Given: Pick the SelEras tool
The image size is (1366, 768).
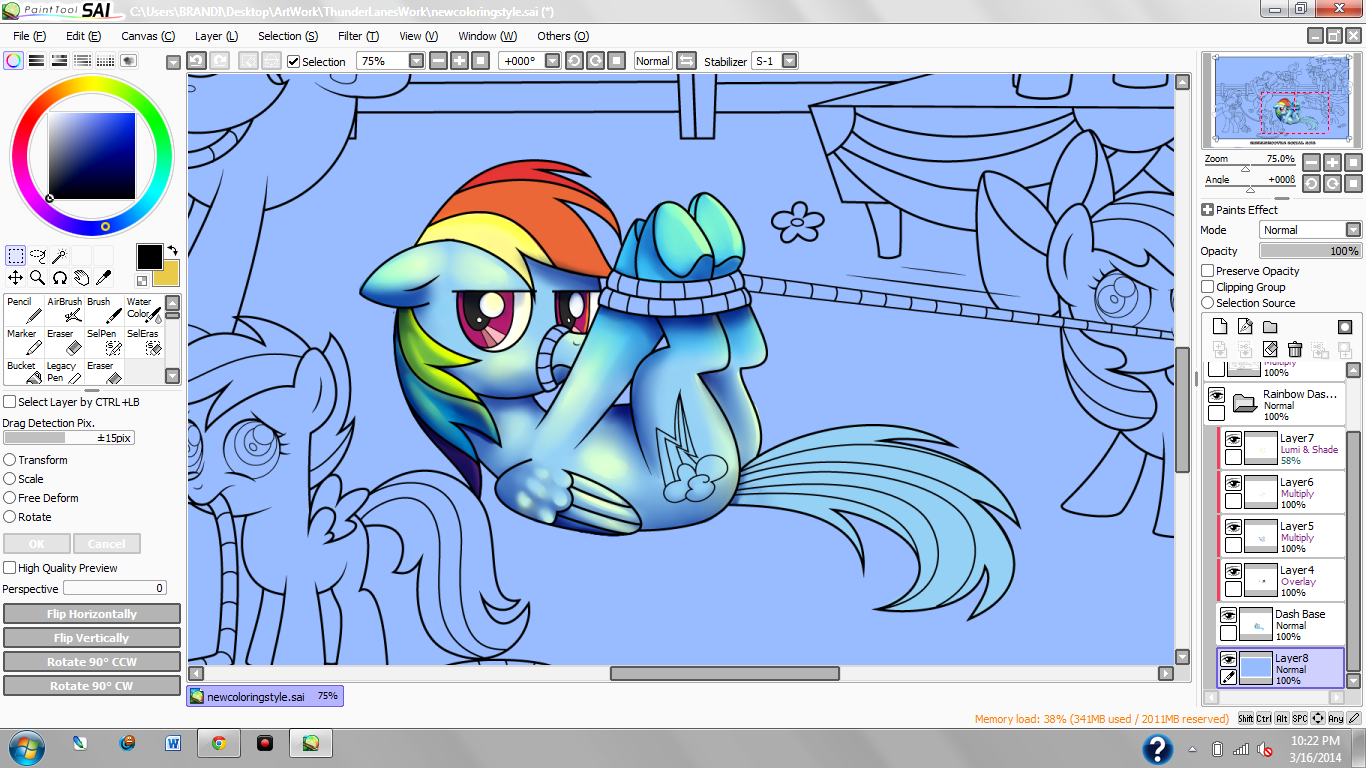Looking at the screenshot, I should point(143,342).
